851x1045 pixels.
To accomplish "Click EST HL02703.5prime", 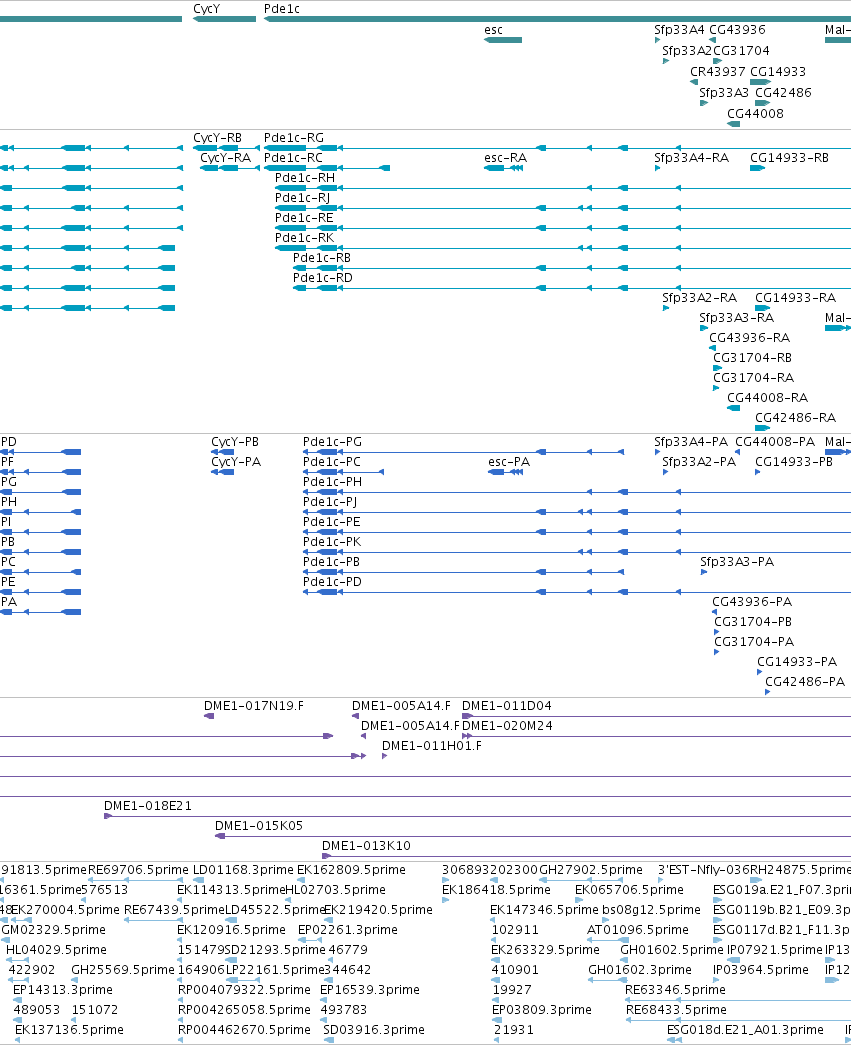I will [335, 890].
